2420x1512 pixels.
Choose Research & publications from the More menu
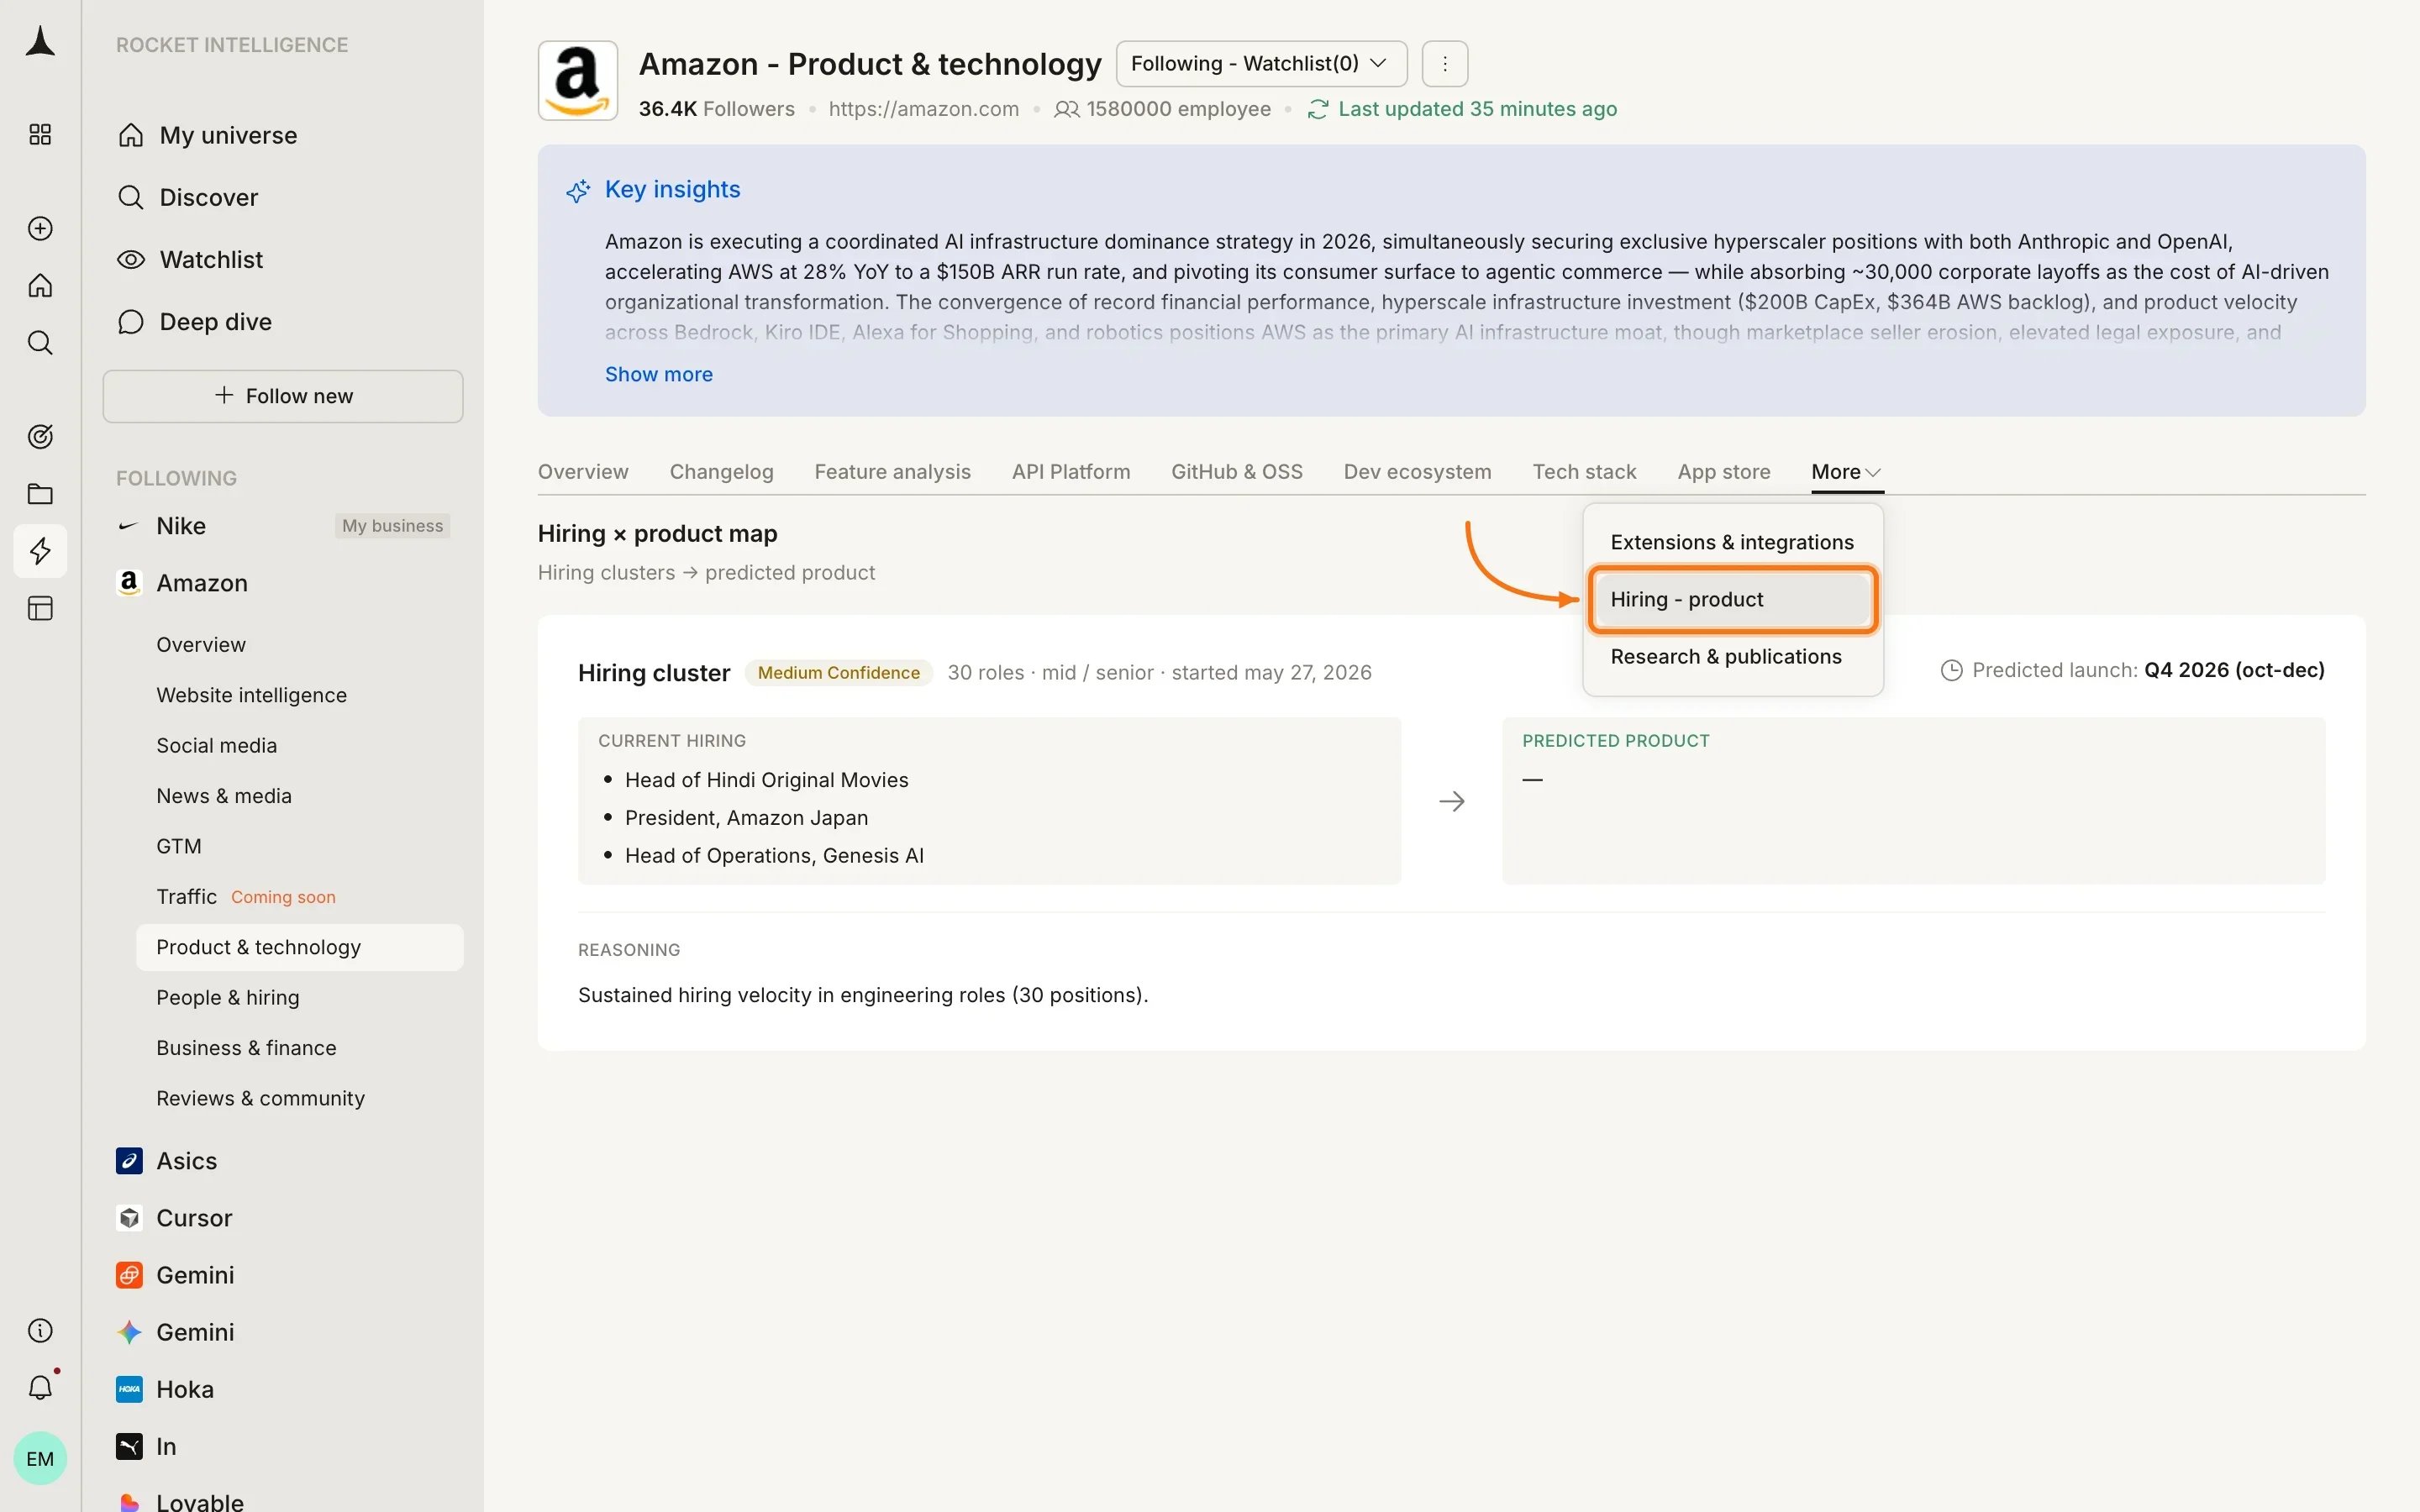pyautogui.click(x=1732, y=656)
